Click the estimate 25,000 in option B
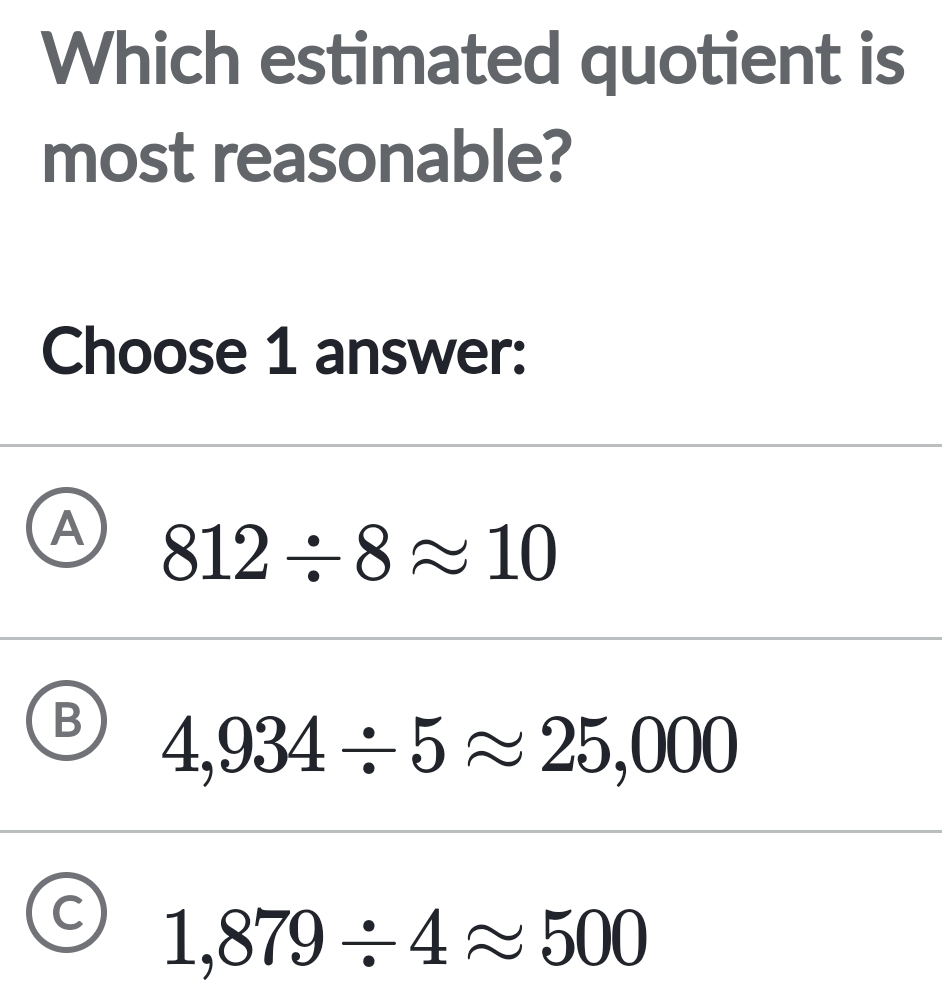This screenshot has height=1007, width=942. (639, 748)
